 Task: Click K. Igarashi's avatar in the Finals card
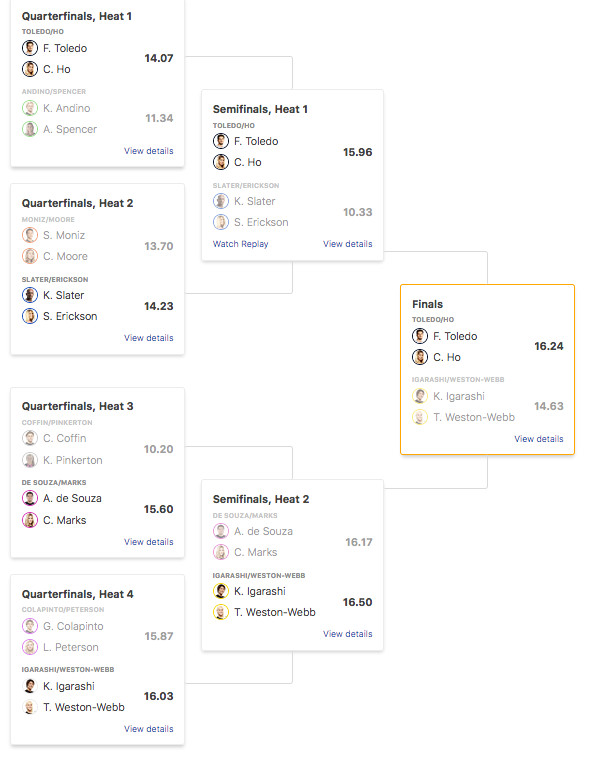pyautogui.click(x=420, y=396)
